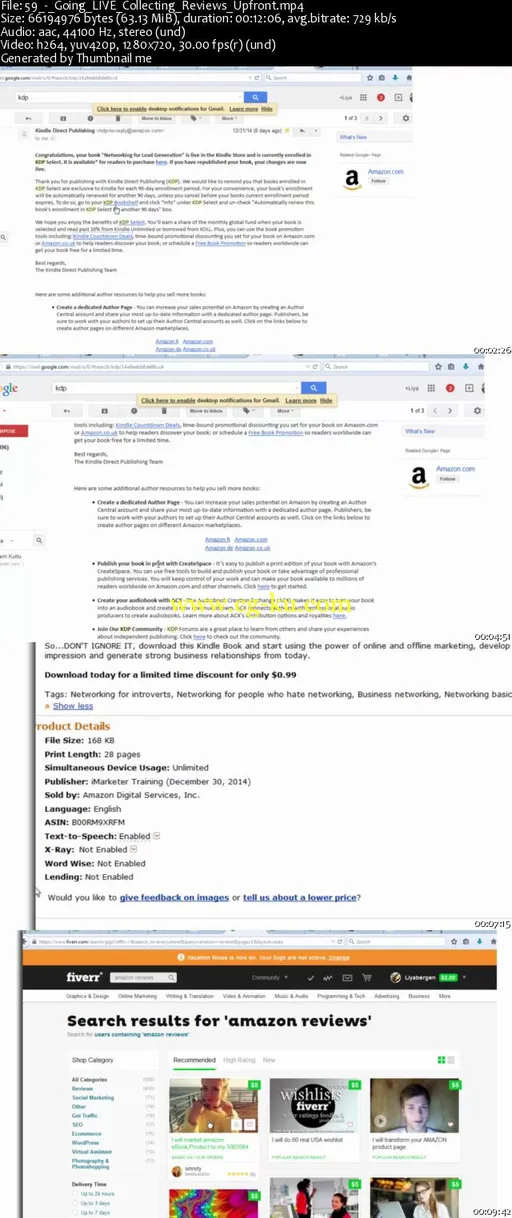Follow Amazon.com in the 00:04:51 frame
Screen dimensions: 512x1218
(448, 479)
